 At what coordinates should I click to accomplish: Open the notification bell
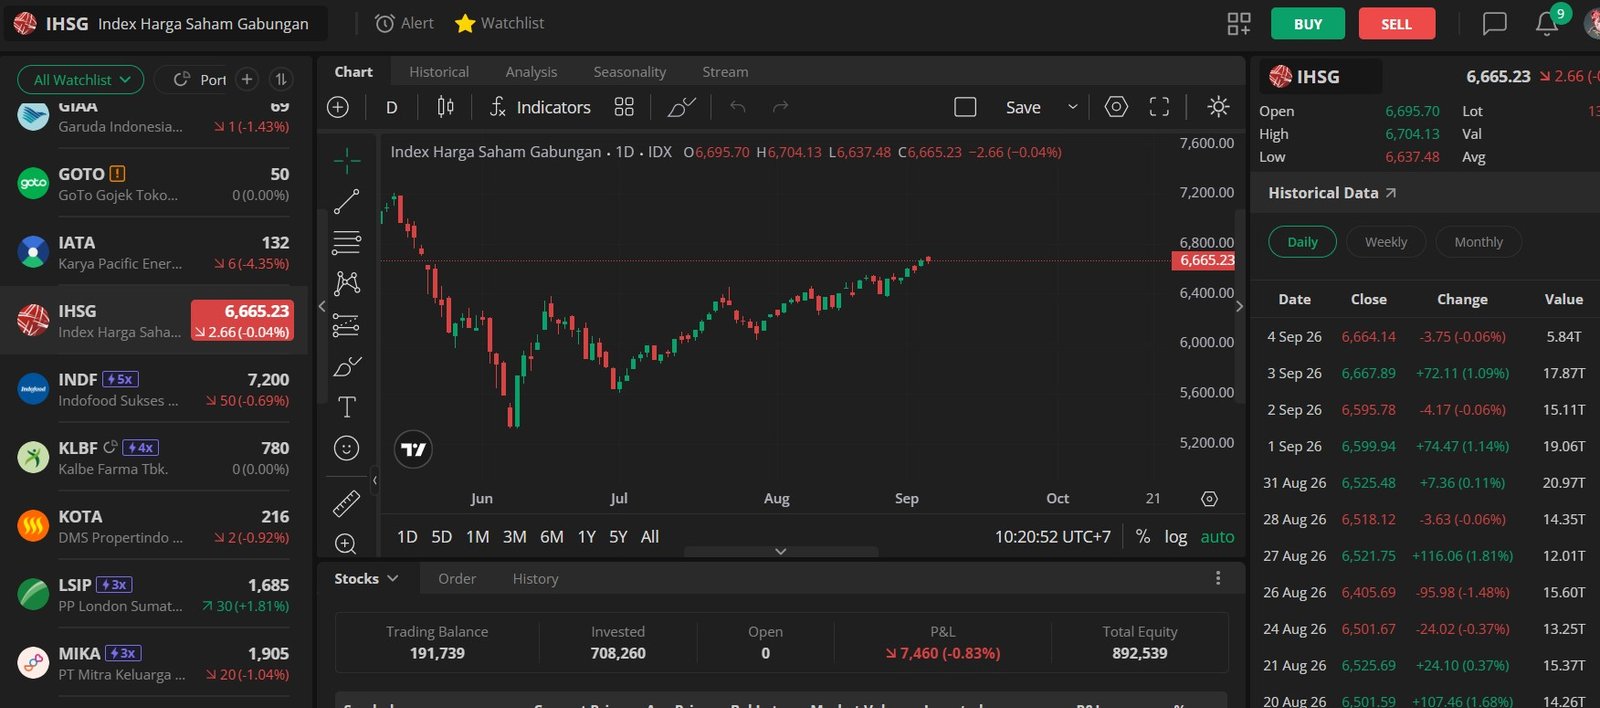pyautogui.click(x=1547, y=23)
